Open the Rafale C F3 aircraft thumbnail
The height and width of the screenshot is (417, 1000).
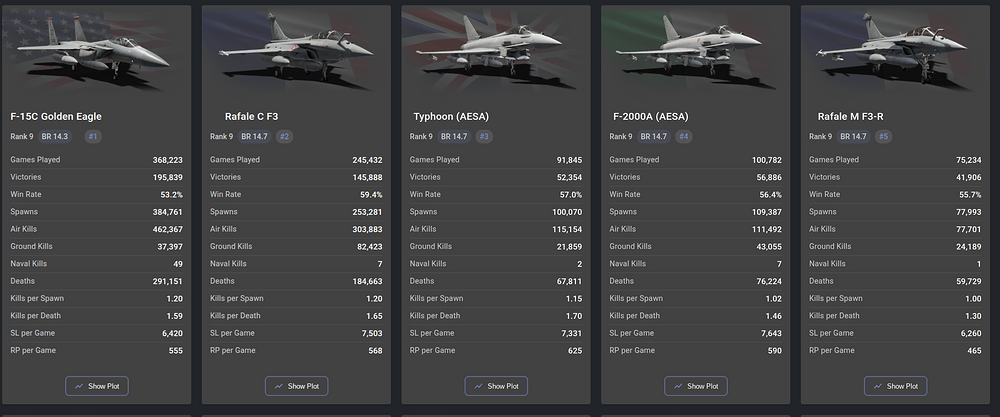click(296, 50)
